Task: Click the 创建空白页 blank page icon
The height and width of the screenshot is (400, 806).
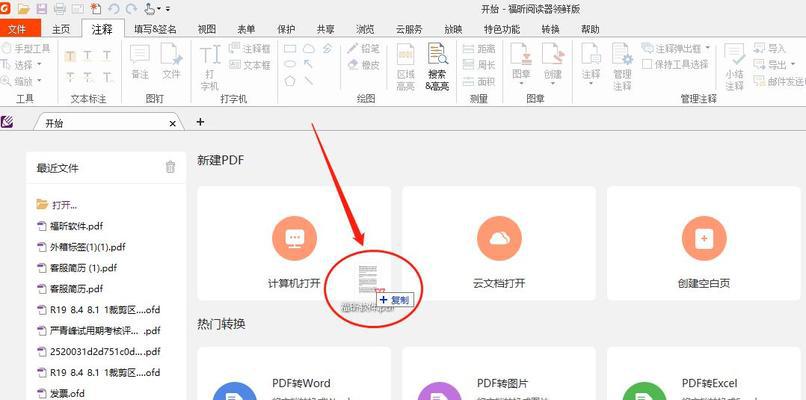Action: click(704, 239)
